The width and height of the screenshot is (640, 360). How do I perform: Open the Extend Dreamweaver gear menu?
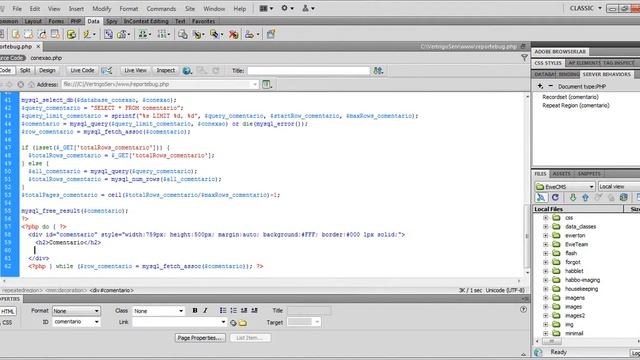tap(287, 8)
